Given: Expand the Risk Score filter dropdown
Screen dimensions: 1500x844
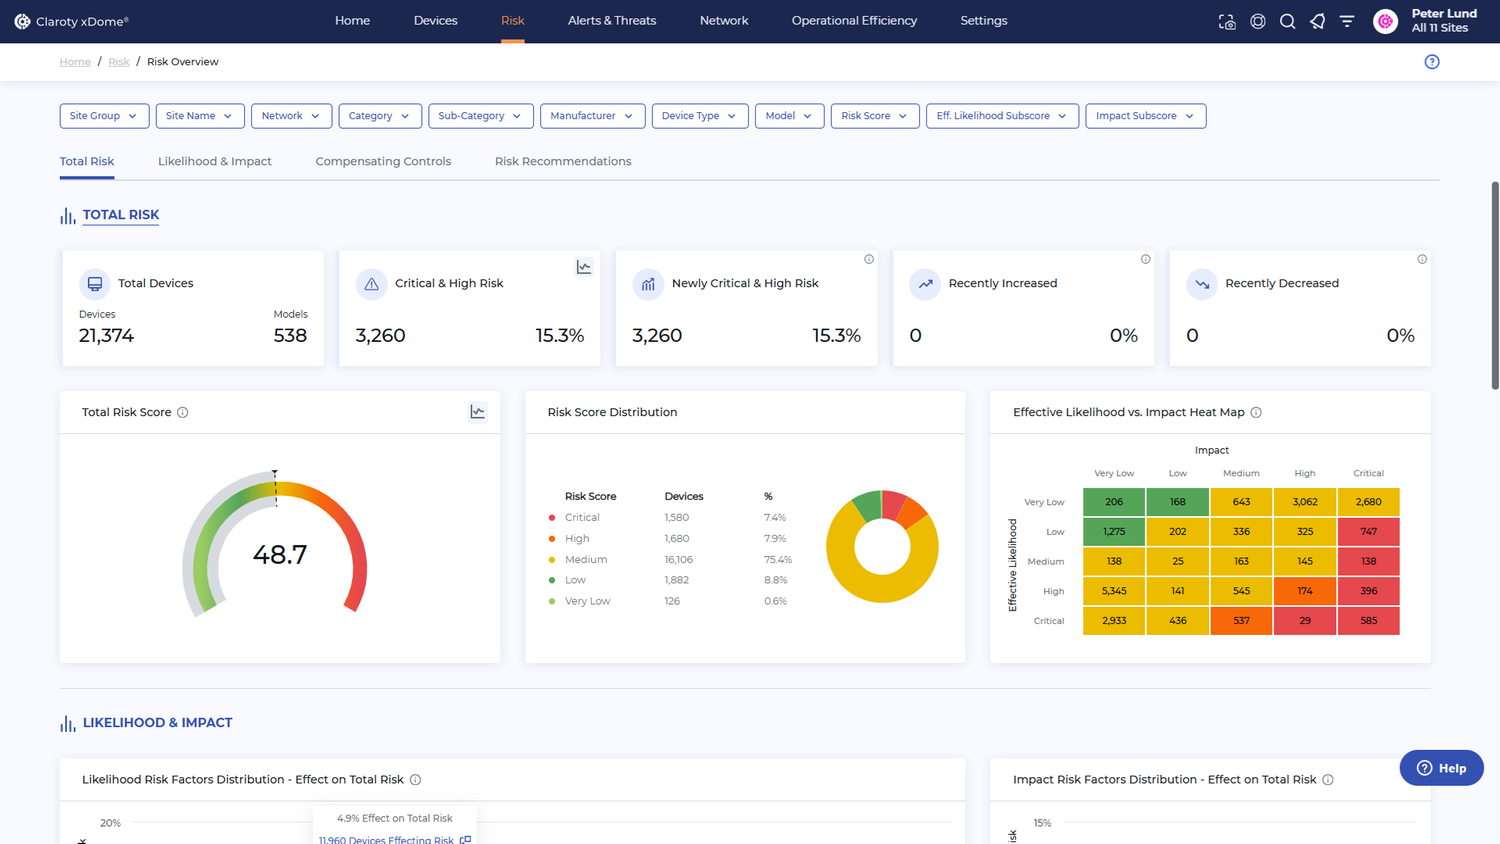Looking at the screenshot, I should pos(874,116).
